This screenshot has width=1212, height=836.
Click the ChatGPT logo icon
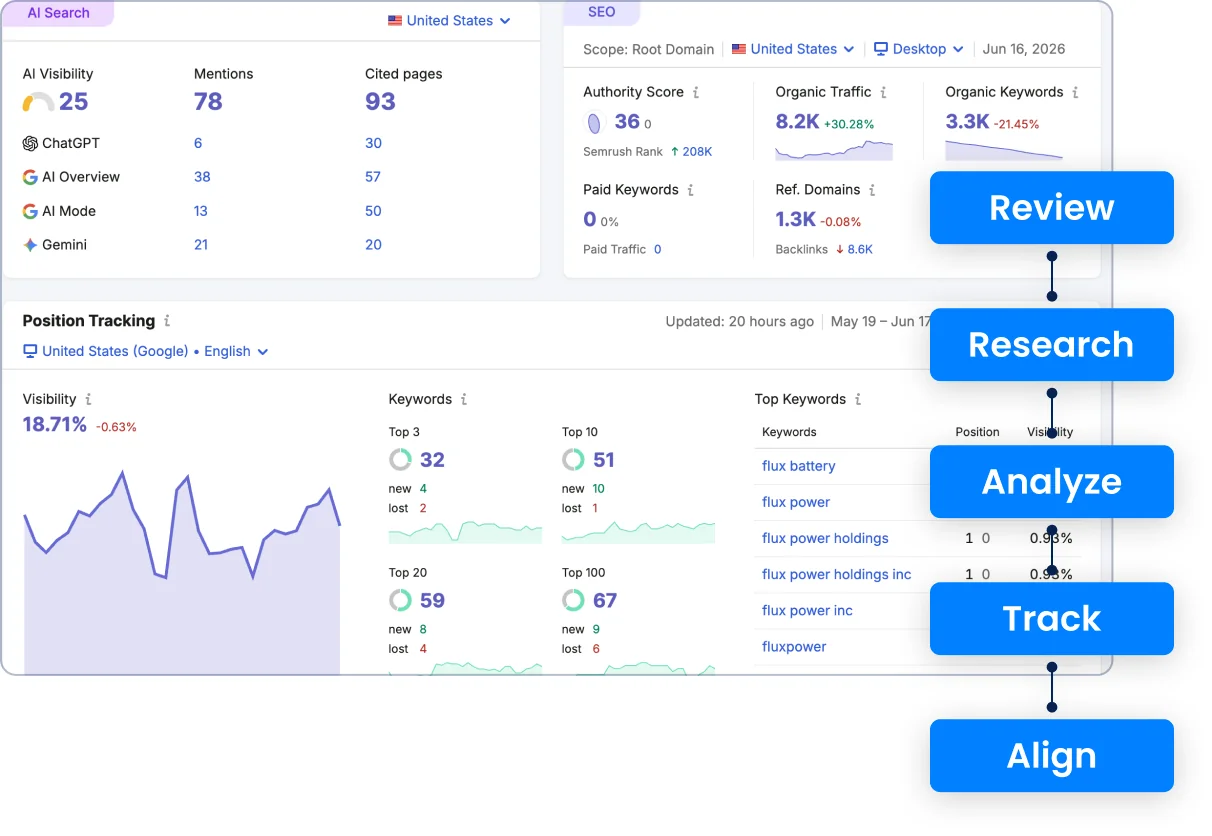[x=30, y=143]
